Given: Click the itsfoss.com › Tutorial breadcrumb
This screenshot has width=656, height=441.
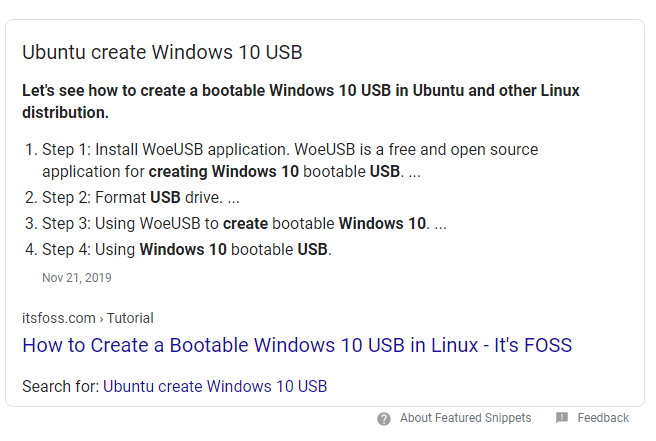Looking at the screenshot, I should pyautogui.click(x=88, y=318).
